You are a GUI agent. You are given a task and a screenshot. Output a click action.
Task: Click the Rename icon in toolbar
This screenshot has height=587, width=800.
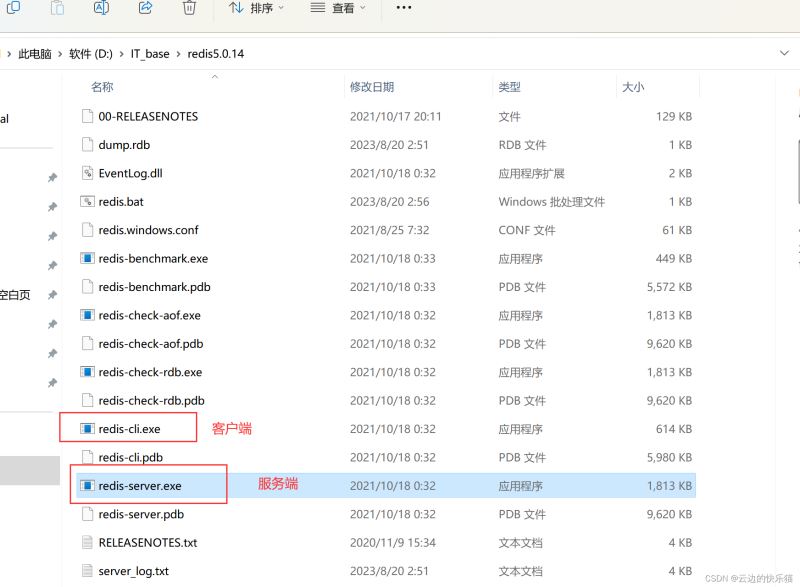click(101, 8)
